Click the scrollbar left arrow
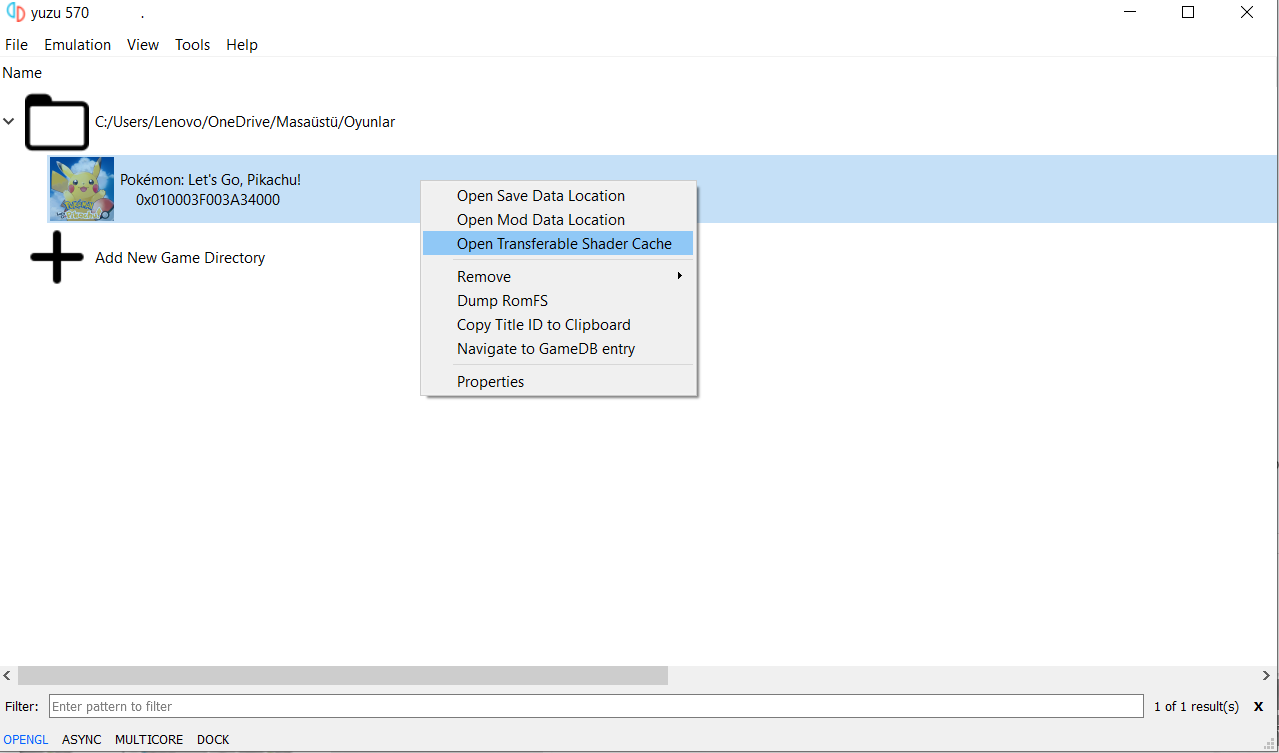The image size is (1279, 753). (8, 676)
